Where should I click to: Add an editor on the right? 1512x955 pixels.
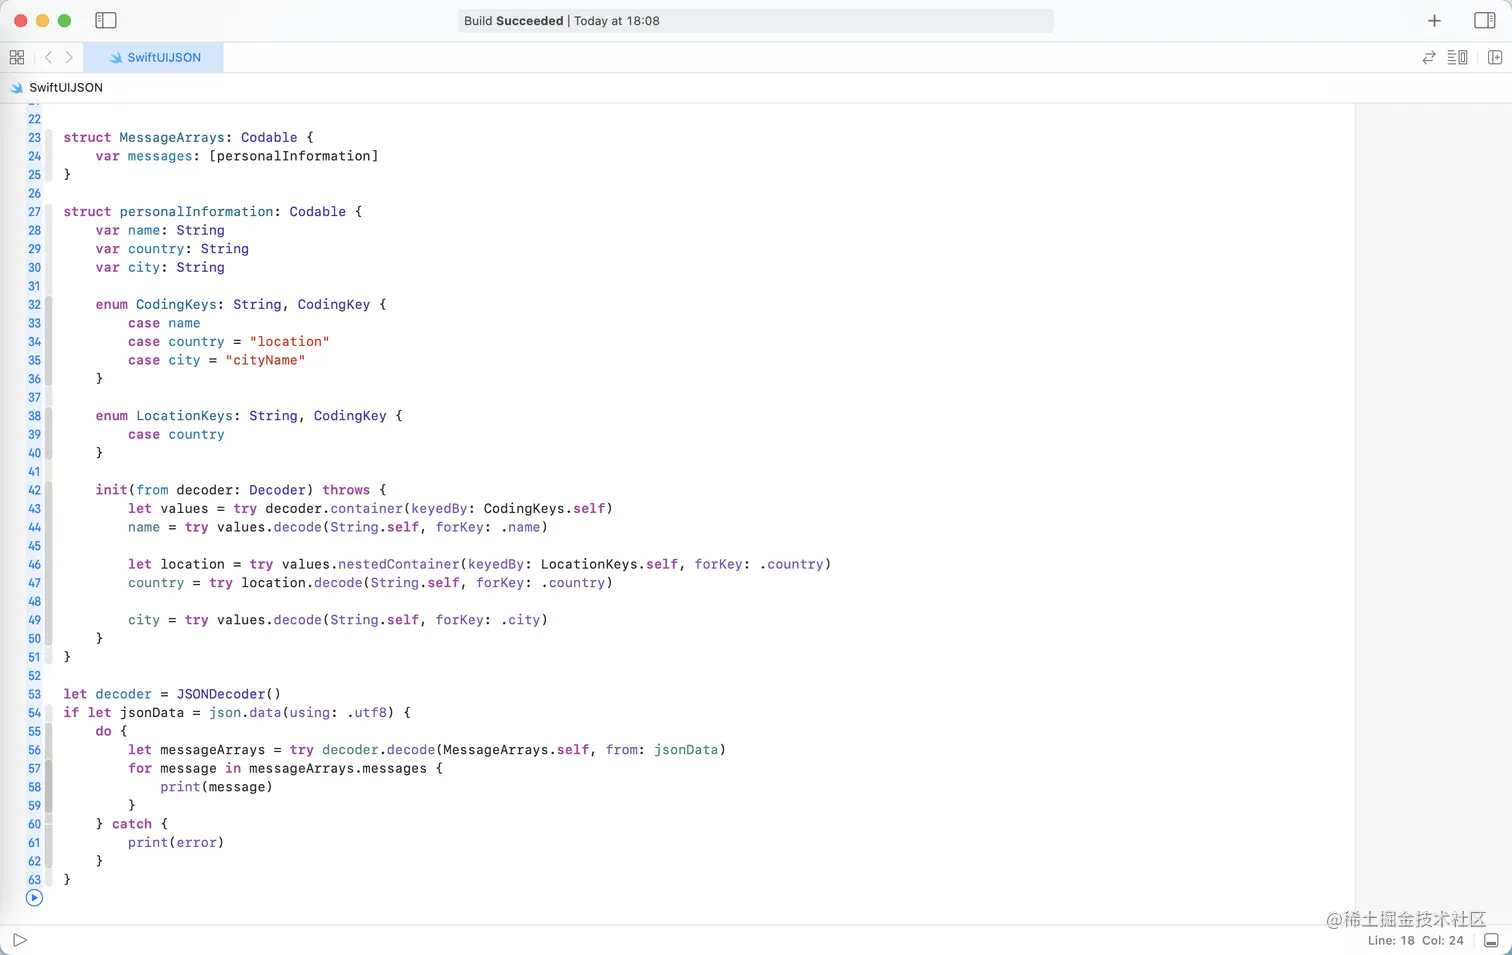(x=1495, y=57)
